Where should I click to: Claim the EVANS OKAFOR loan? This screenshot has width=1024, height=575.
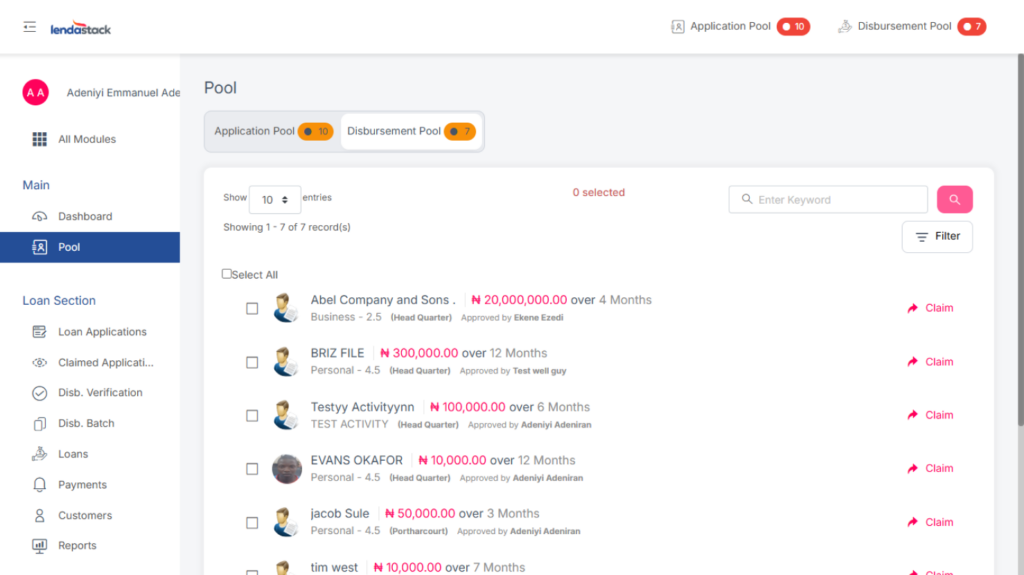coord(930,468)
